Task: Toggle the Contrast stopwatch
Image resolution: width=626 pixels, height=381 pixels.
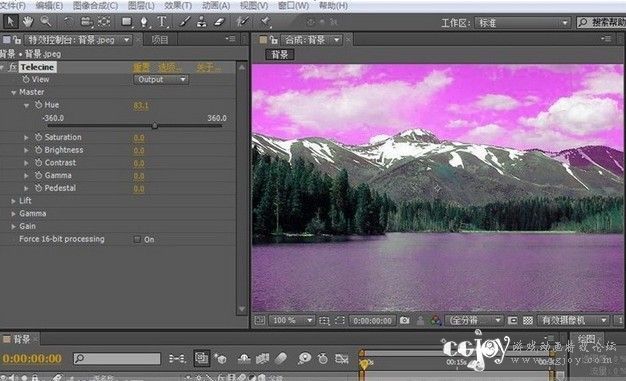Action: 38,163
